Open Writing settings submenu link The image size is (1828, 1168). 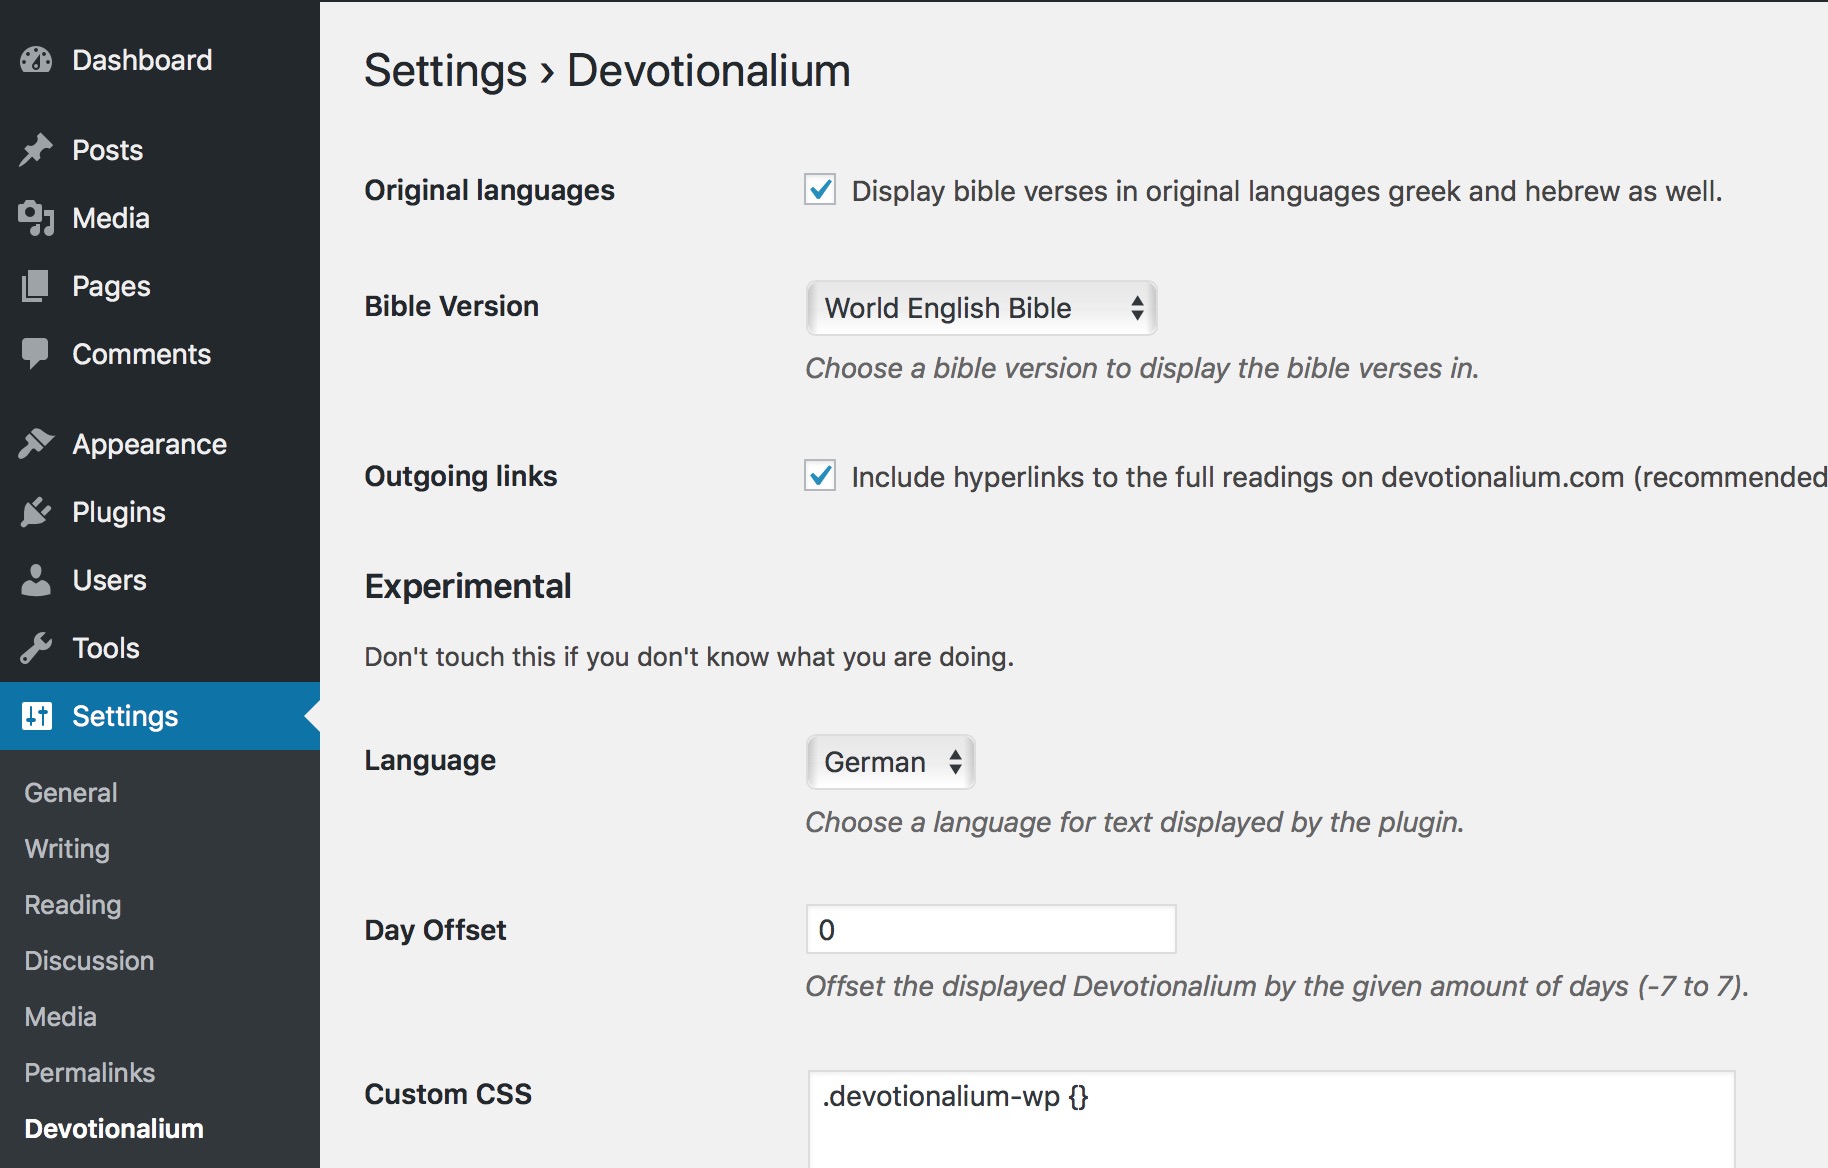click(x=67, y=849)
